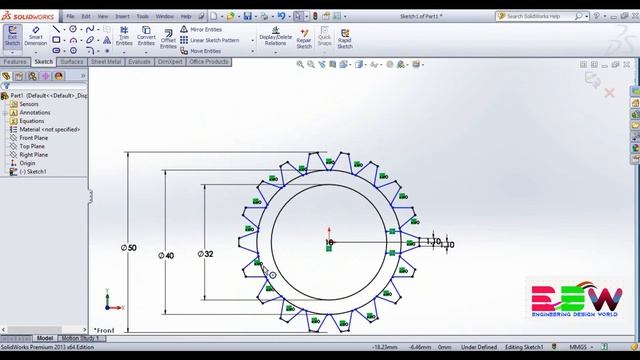The width and height of the screenshot is (640, 360).
Task: Open the Help menu
Action: 186,16
